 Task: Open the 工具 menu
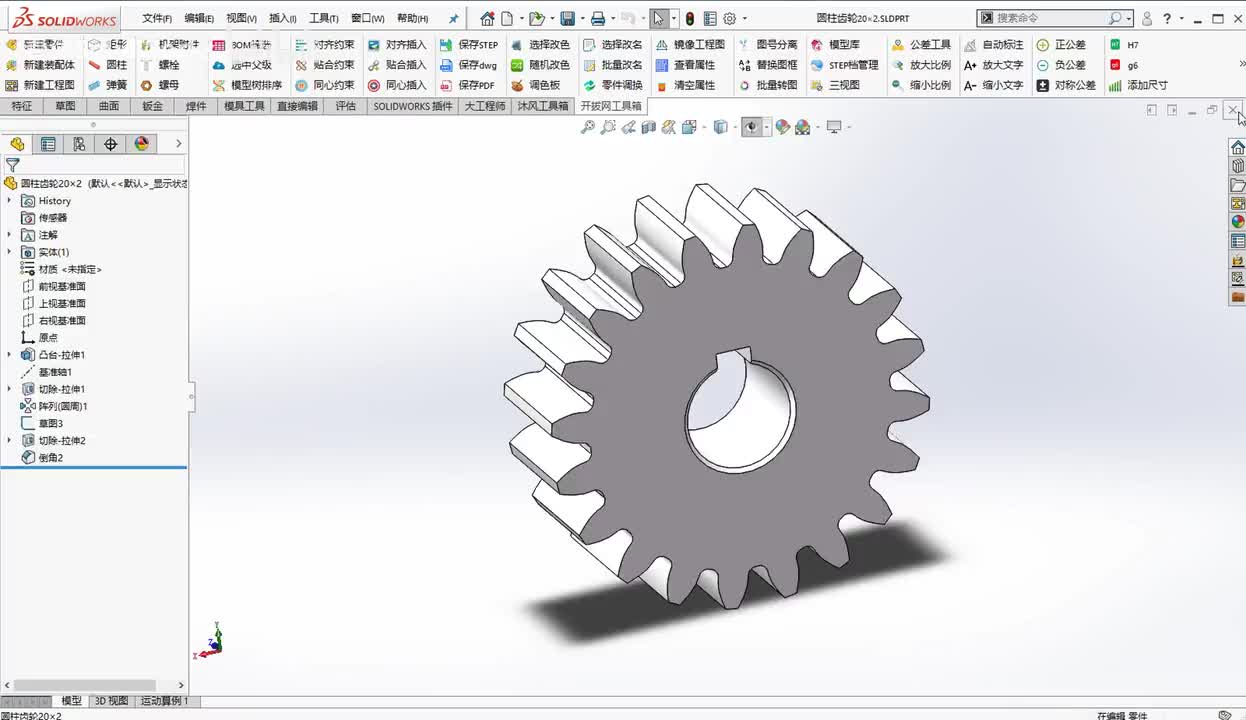coord(324,18)
